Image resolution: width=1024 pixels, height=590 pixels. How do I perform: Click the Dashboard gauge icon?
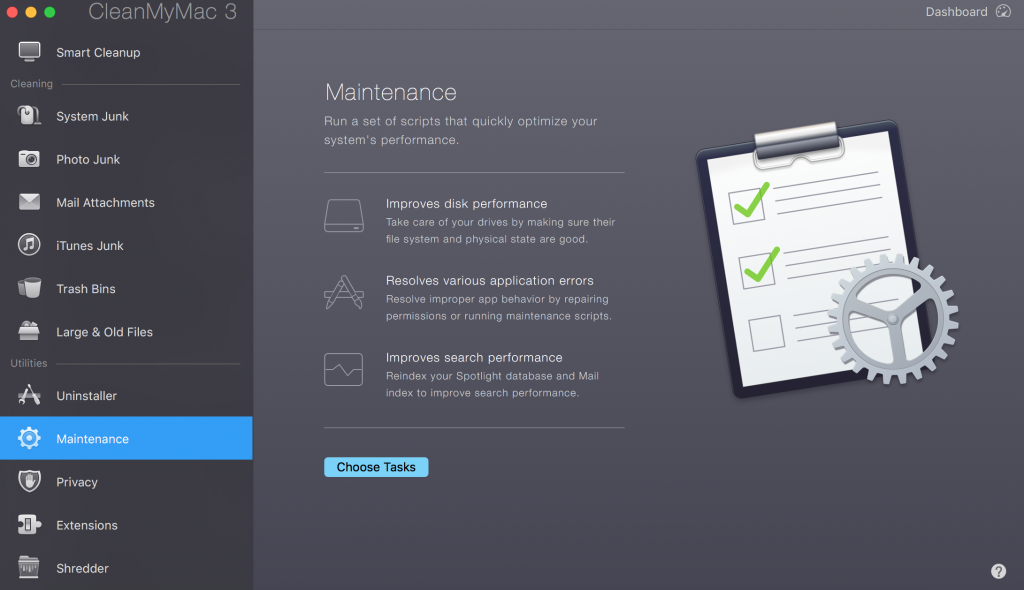click(x=1003, y=11)
